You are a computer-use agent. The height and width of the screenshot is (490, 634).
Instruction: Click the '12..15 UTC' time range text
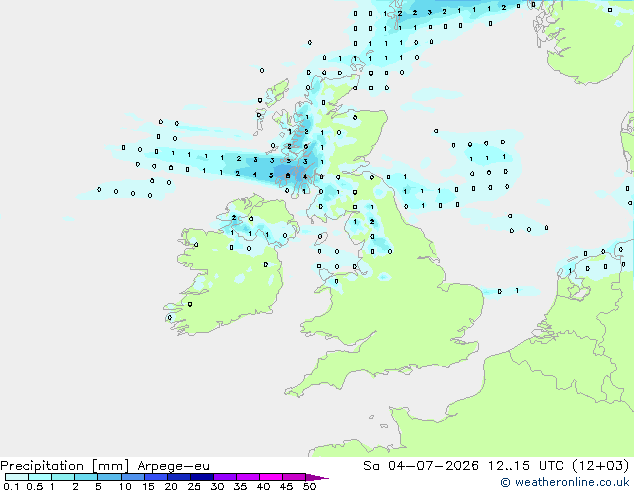(525, 466)
